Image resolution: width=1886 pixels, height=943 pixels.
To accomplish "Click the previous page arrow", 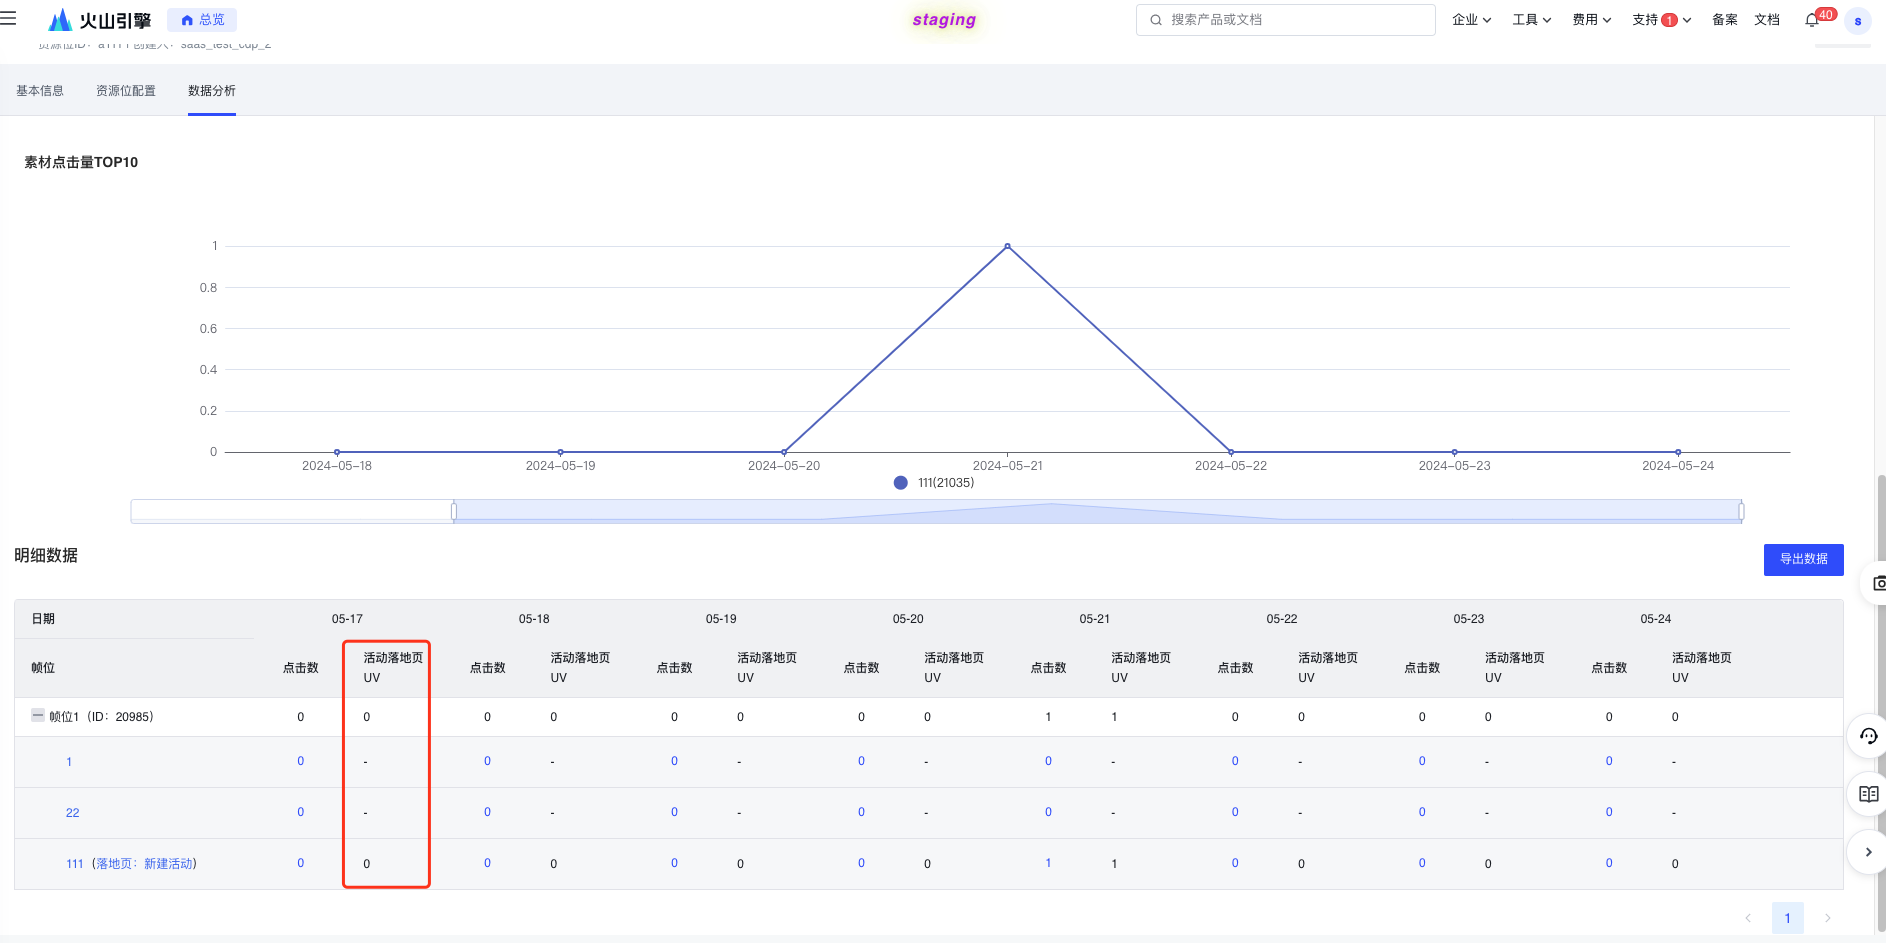I will (x=1748, y=918).
